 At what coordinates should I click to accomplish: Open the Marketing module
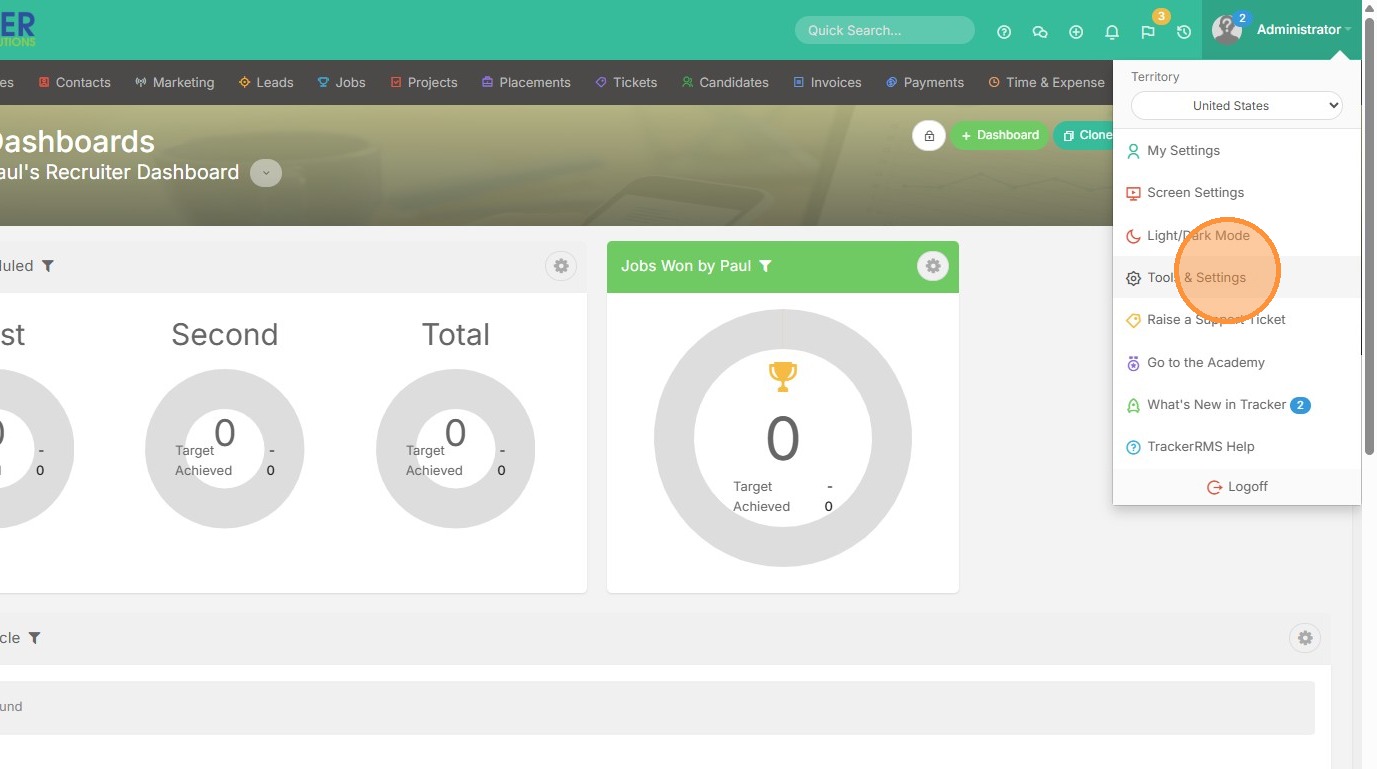coord(175,82)
